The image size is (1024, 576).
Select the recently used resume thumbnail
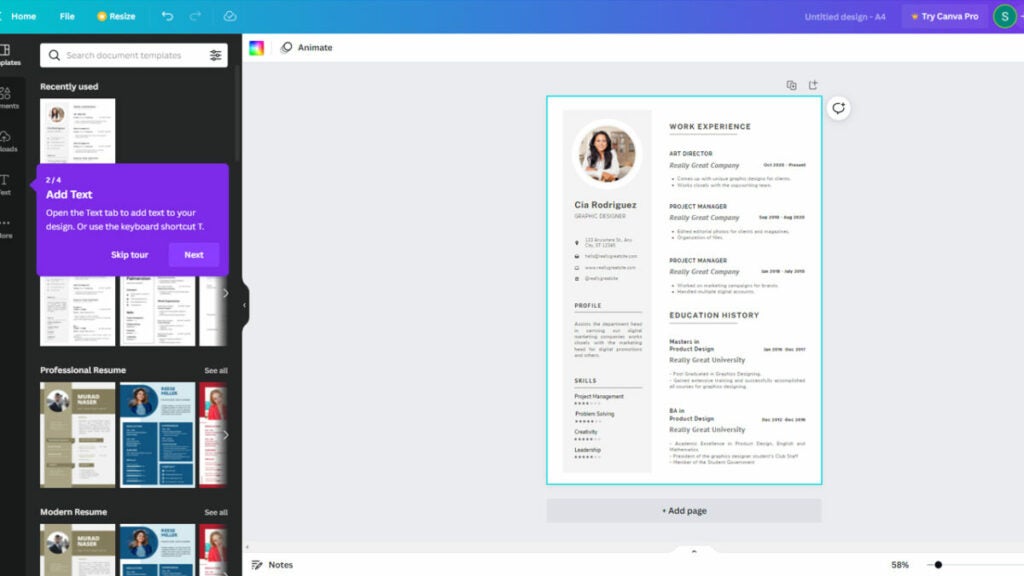pyautogui.click(x=78, y=131)
